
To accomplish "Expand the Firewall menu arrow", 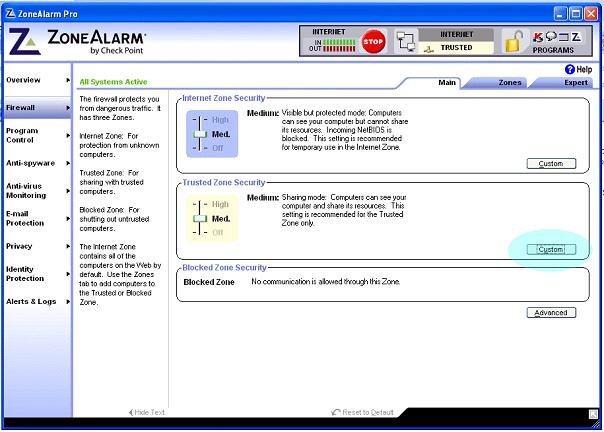I will click(68, 108).
